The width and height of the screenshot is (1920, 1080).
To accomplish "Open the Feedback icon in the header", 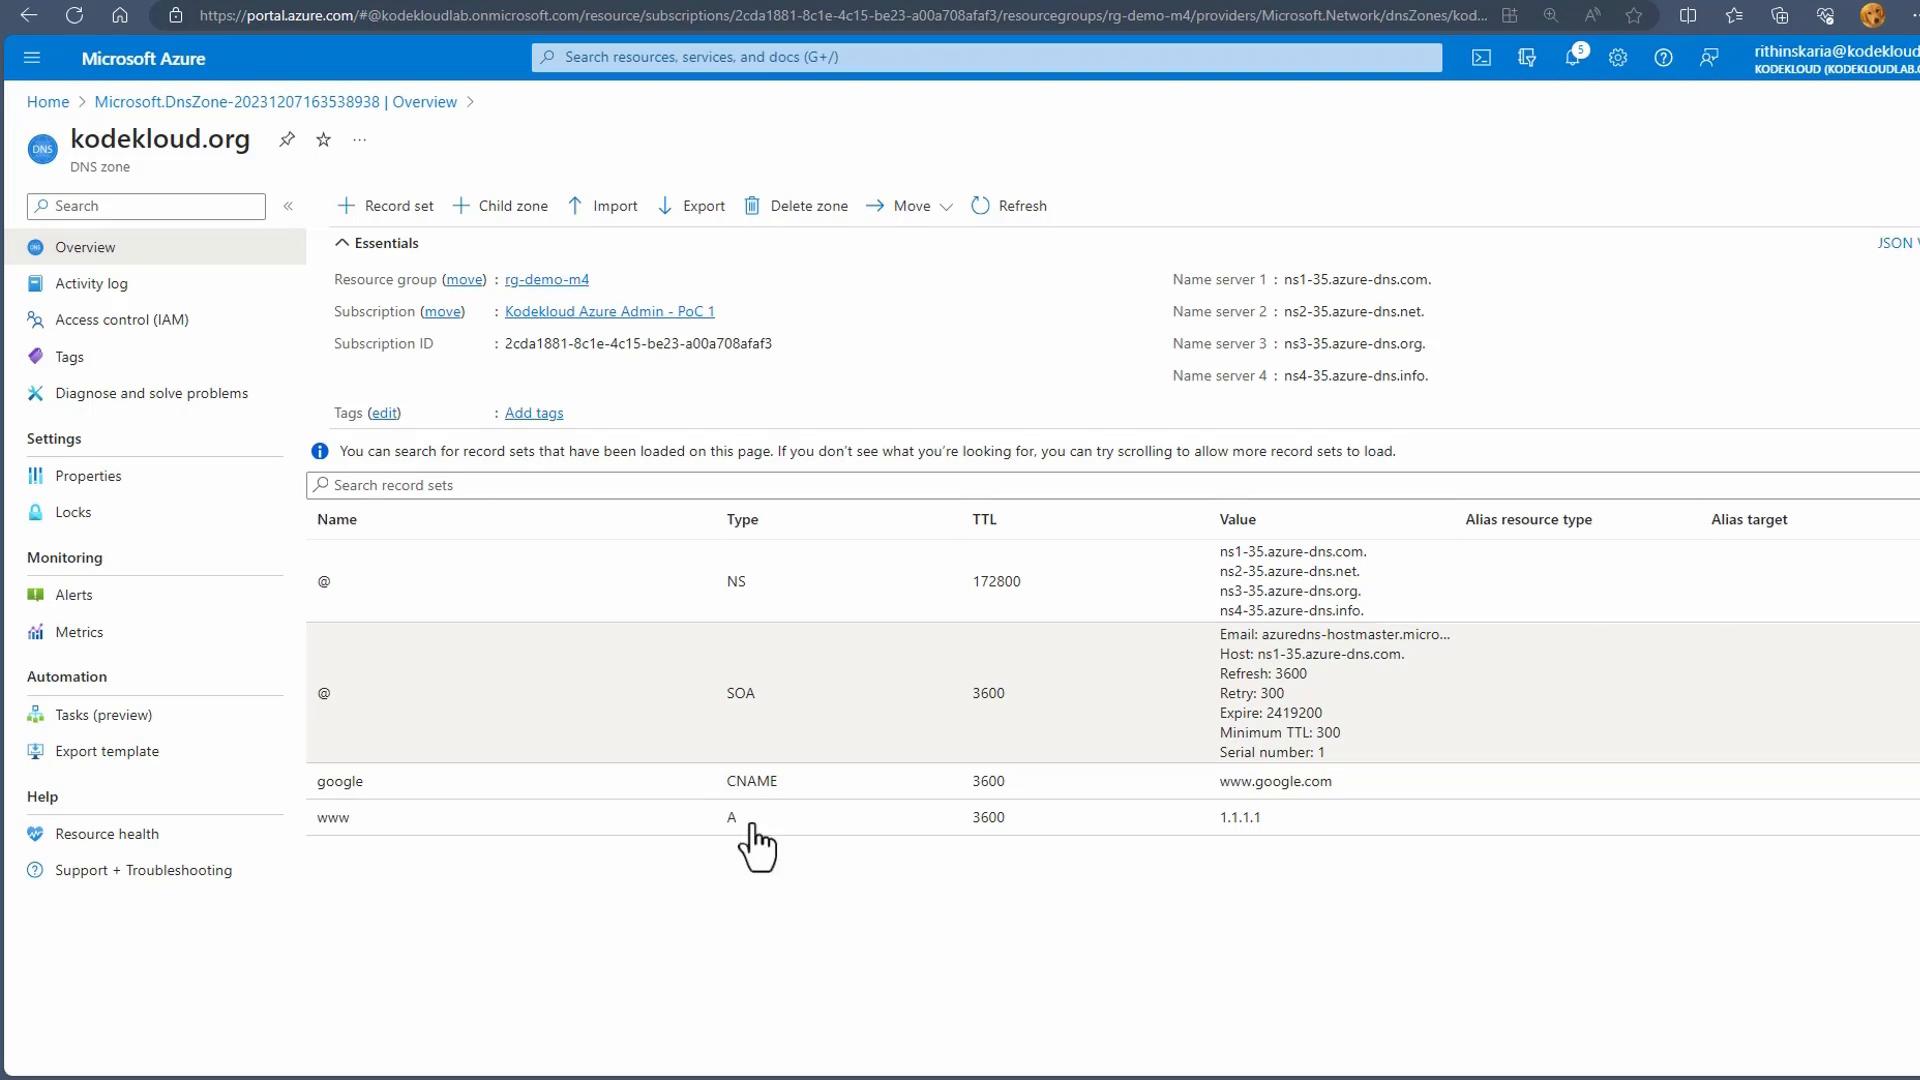I will [1709, 58].
